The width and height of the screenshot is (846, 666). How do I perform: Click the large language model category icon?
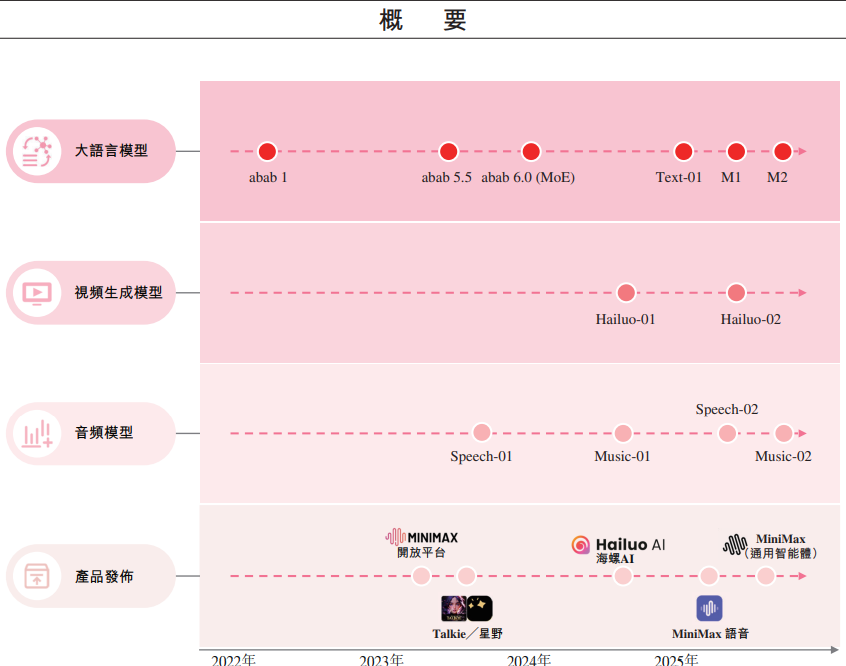[37, 151]
